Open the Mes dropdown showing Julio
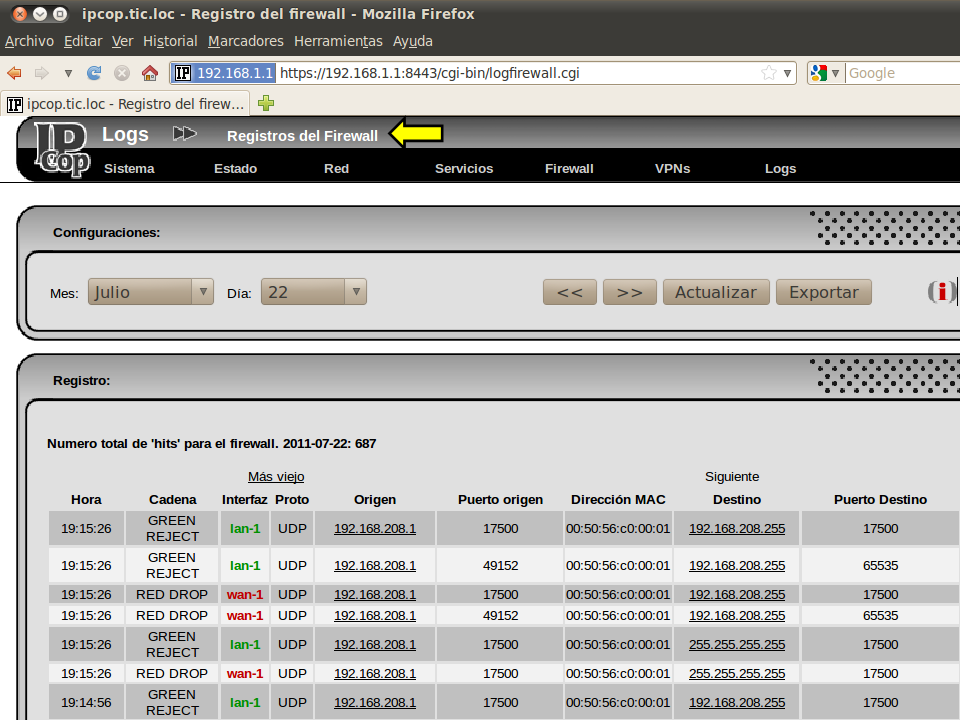Viewport: 960px width, 720px height. (151, 292)
